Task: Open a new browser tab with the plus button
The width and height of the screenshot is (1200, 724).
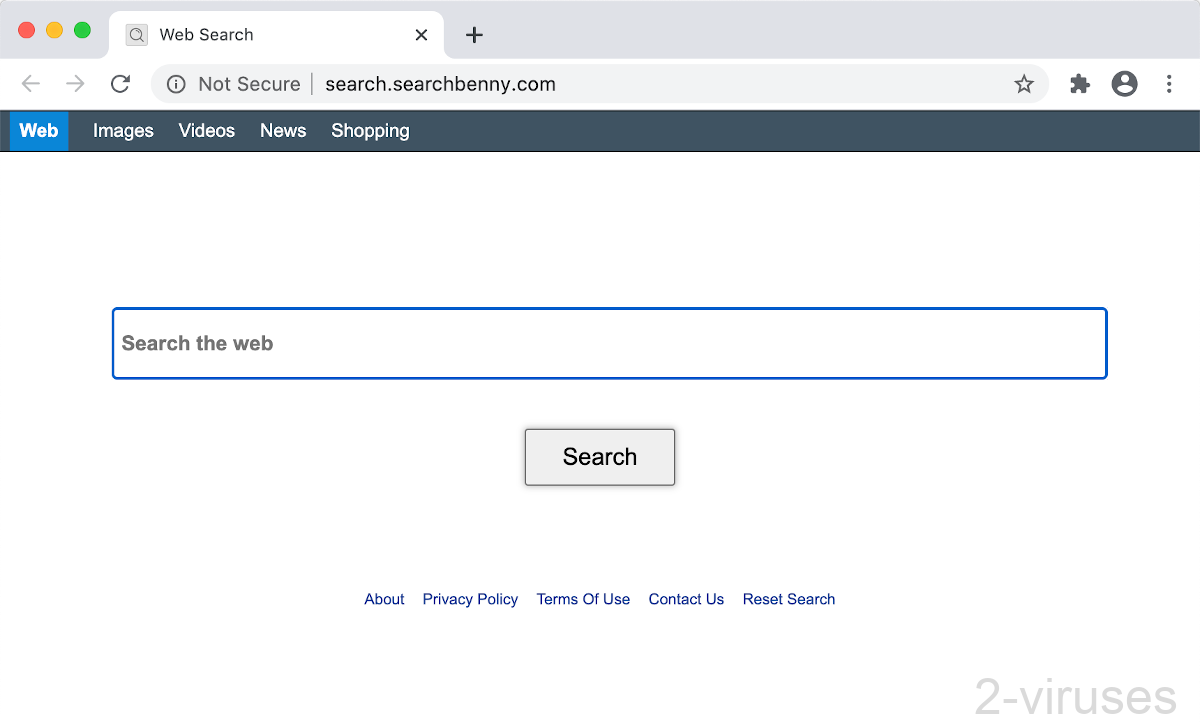Action: pyautogui.click(x=473, y=34)
